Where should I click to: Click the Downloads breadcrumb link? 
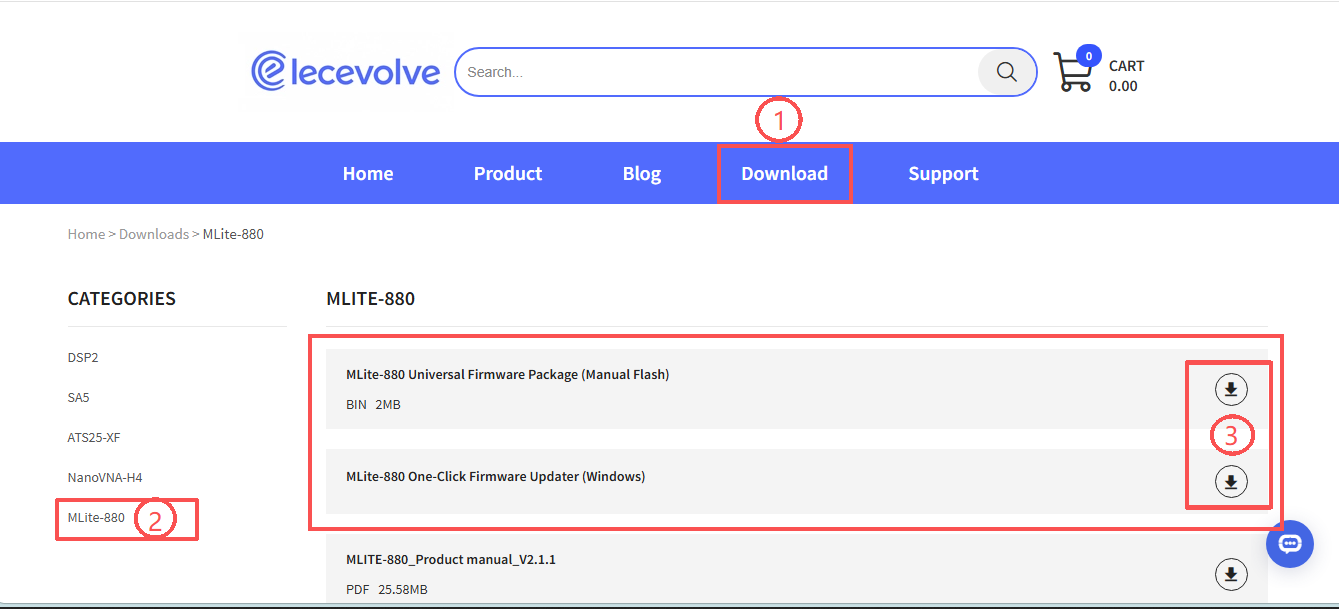click(154, 234)
